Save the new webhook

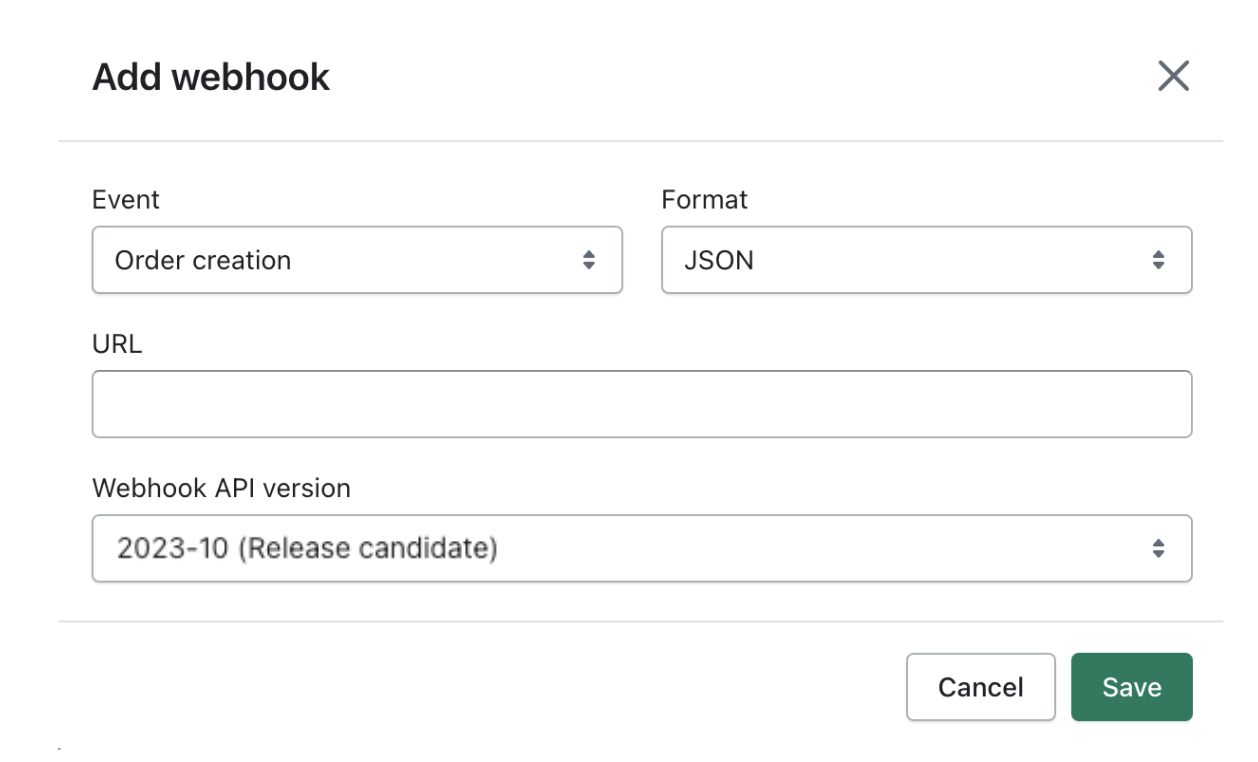click(x=1132, y=687)
